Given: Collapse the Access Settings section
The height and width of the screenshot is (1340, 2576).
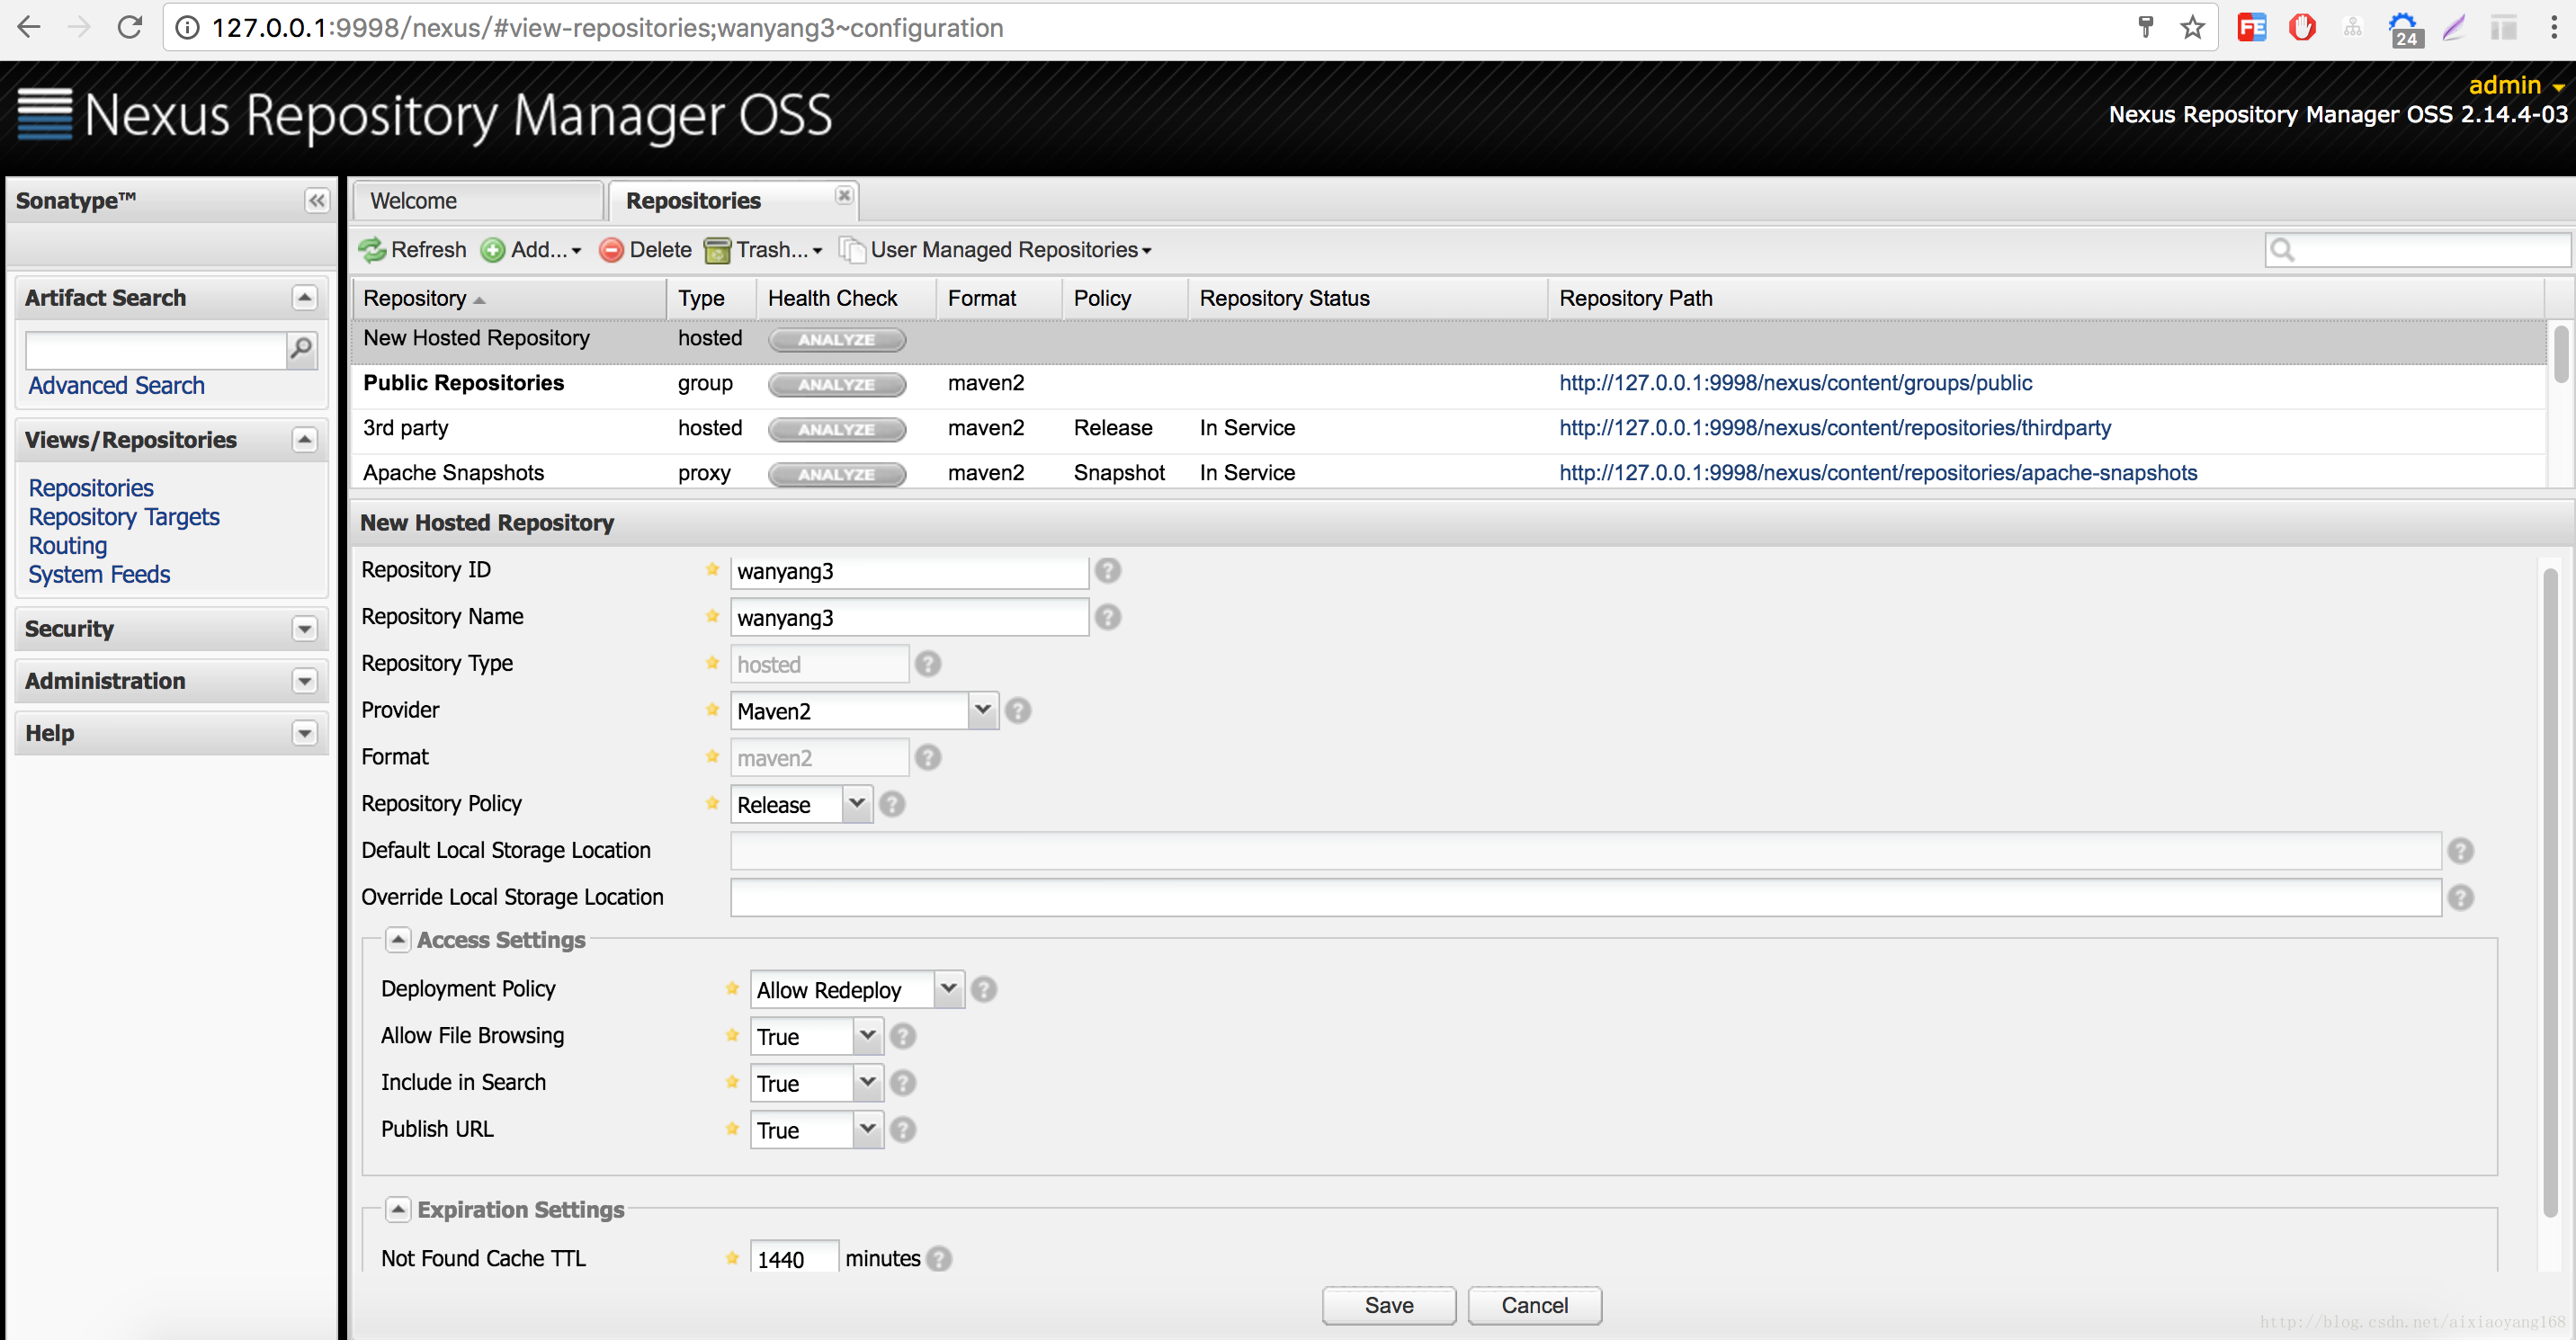Looking at the screenshot, I should point(398,940).
